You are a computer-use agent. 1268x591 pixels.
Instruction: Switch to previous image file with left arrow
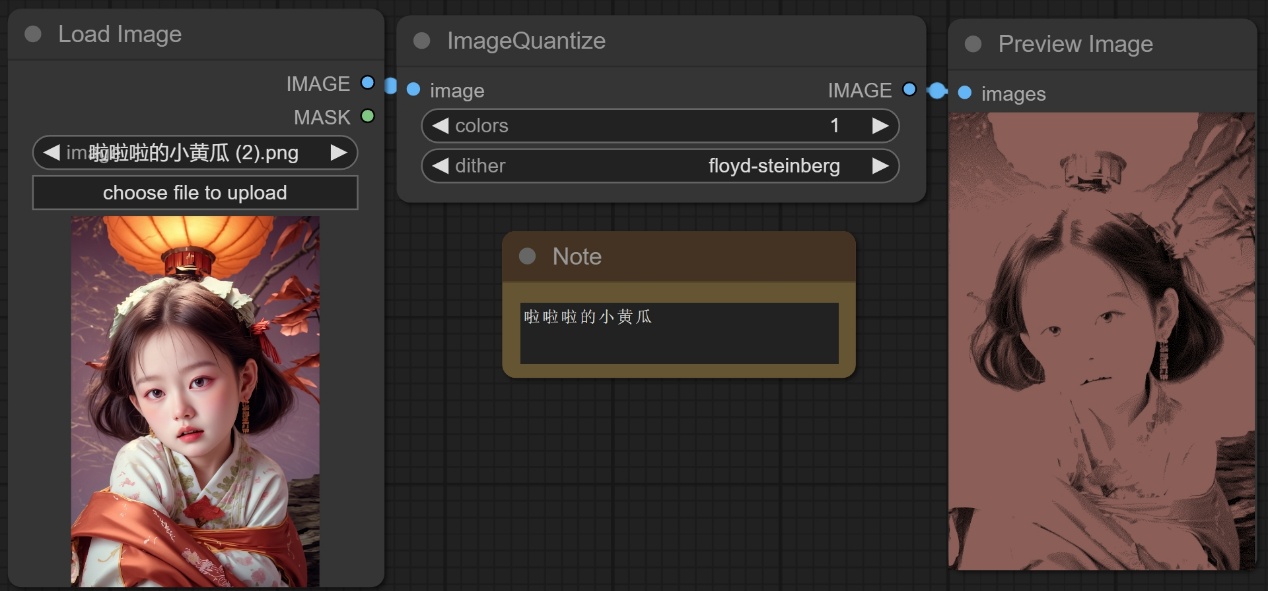click(x=51, y=153)
